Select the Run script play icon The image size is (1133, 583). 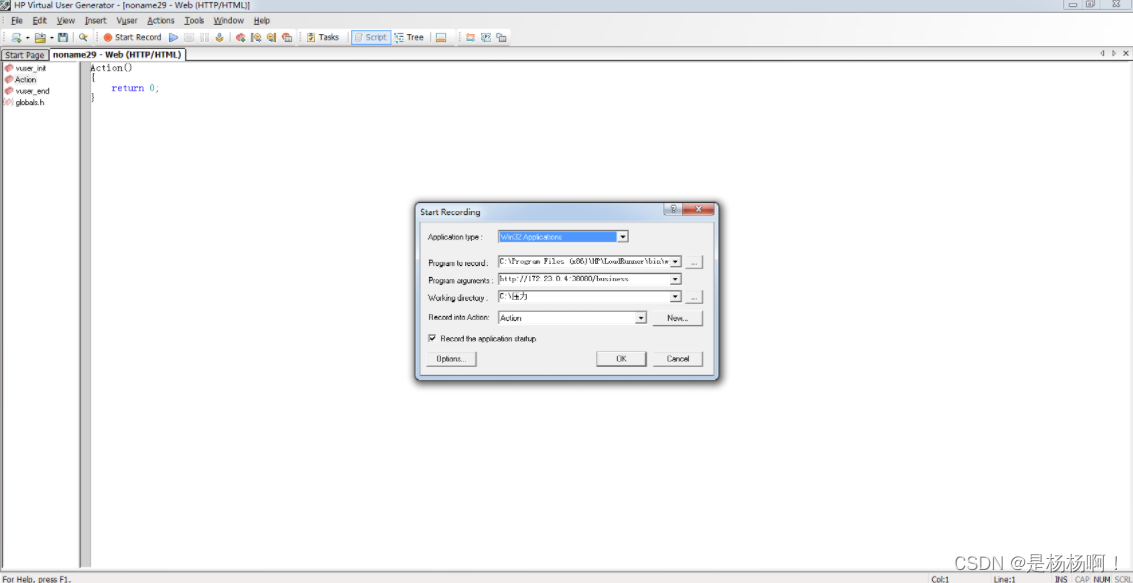172,37
